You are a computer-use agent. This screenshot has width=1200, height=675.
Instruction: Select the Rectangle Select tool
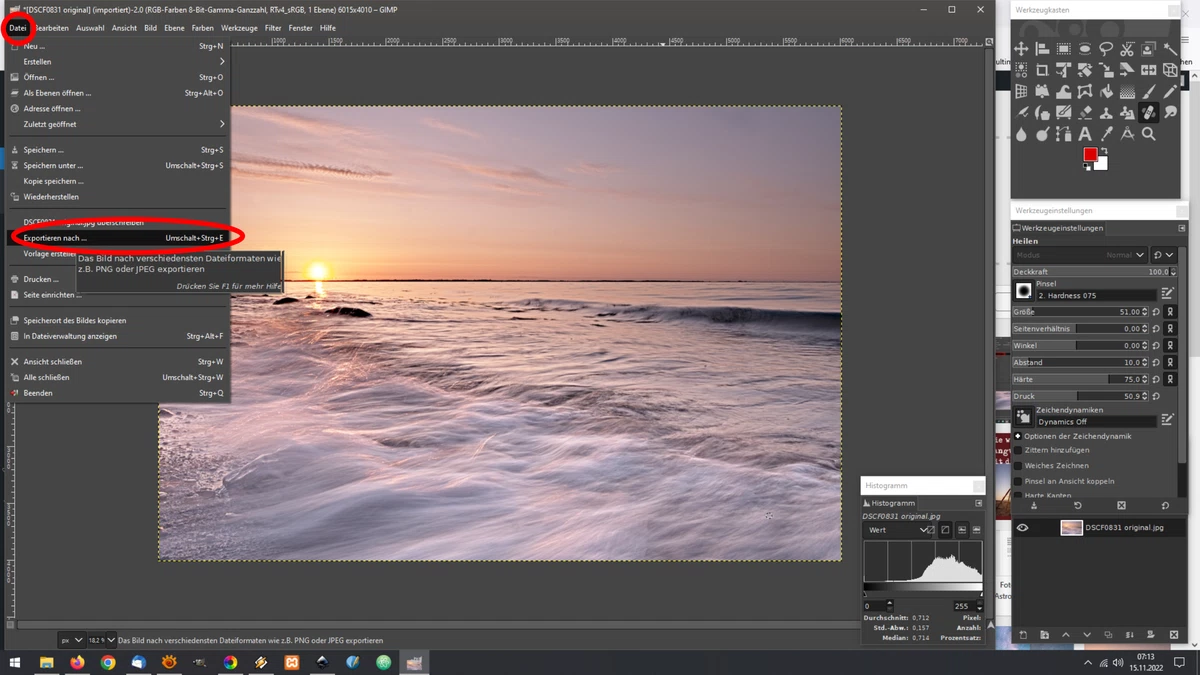[1064, 48]
